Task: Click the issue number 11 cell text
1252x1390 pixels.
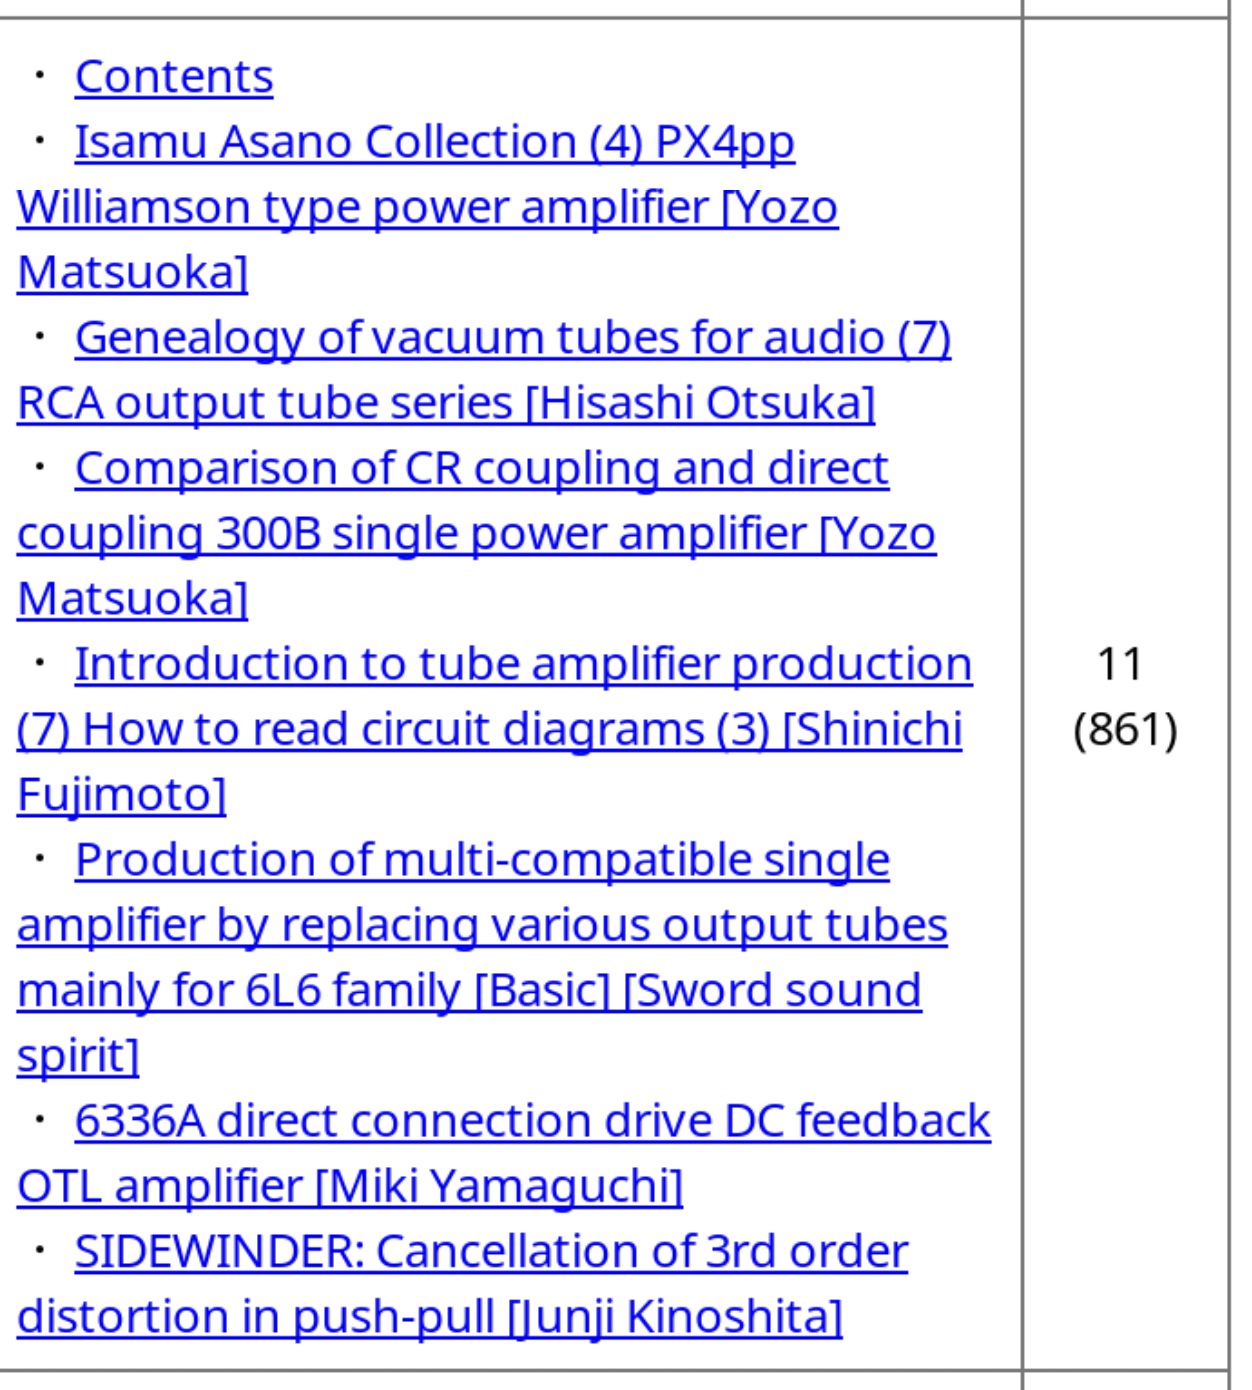Action: (x=1119, y=664)
